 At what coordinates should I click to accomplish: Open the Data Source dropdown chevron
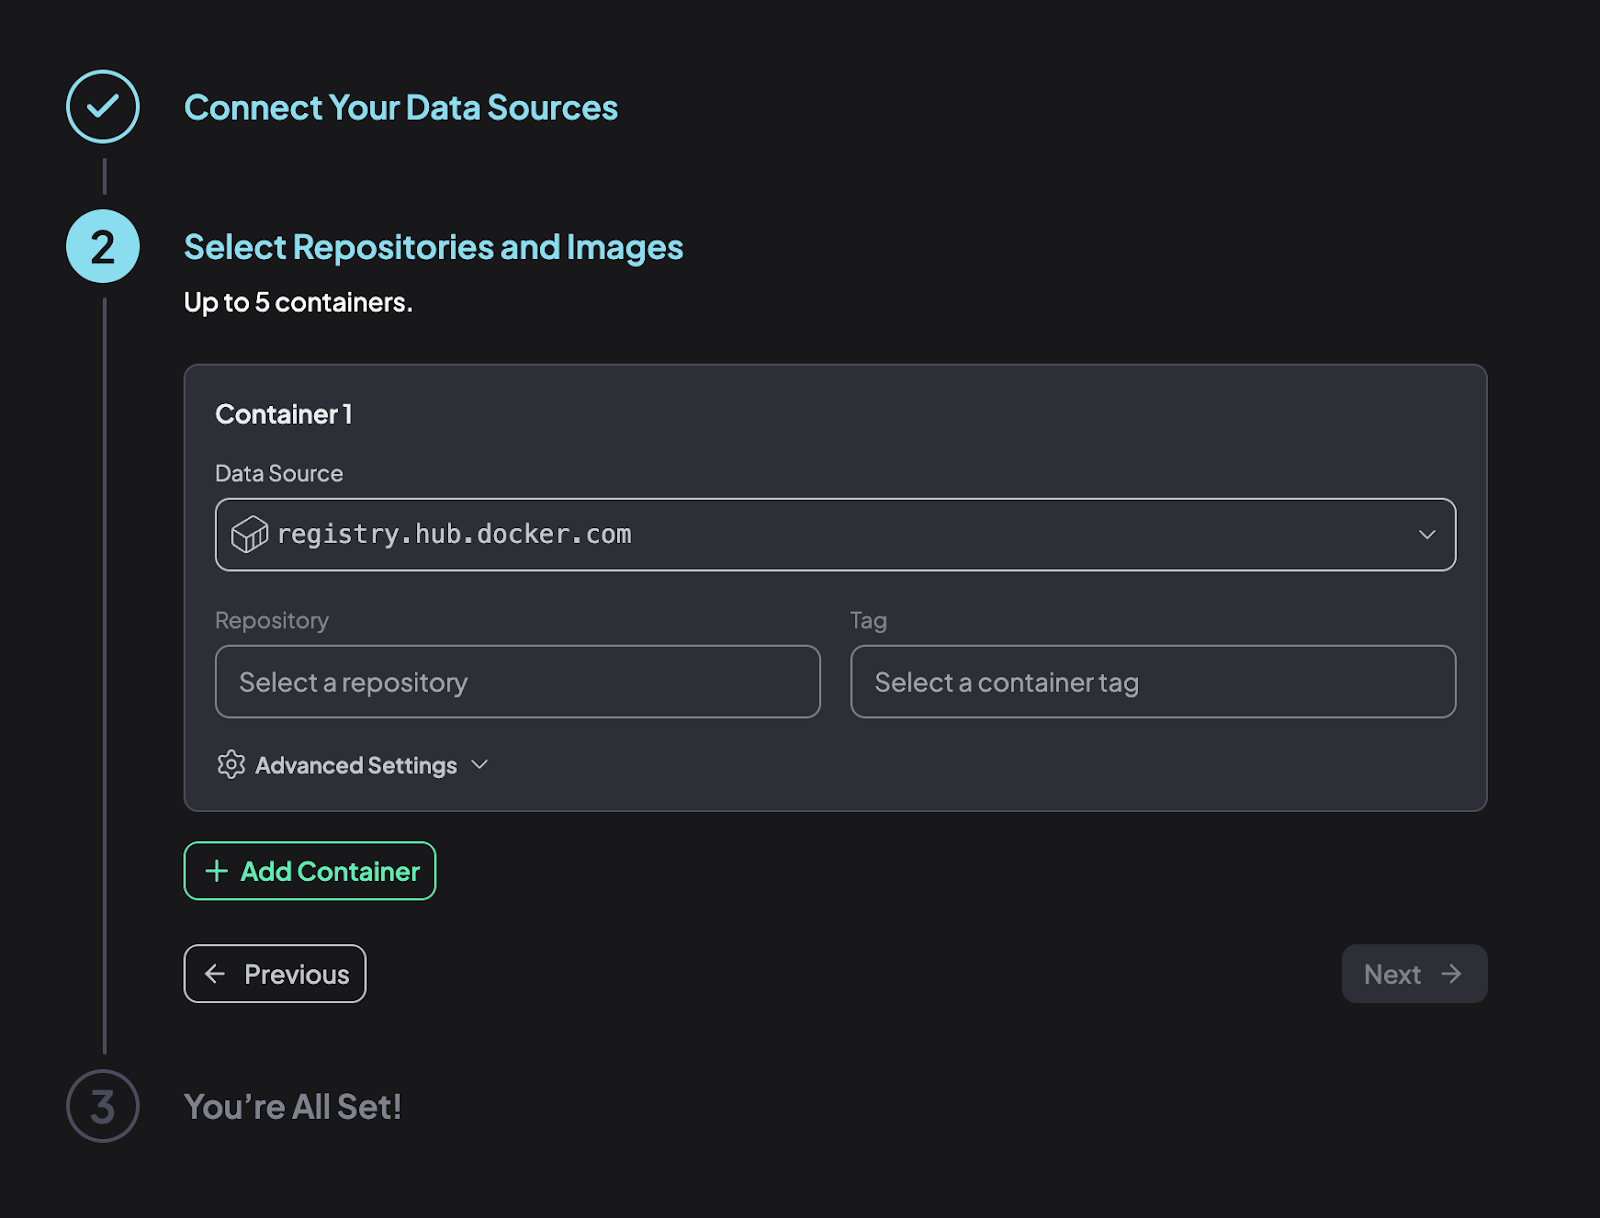[x=1427, y=535]
